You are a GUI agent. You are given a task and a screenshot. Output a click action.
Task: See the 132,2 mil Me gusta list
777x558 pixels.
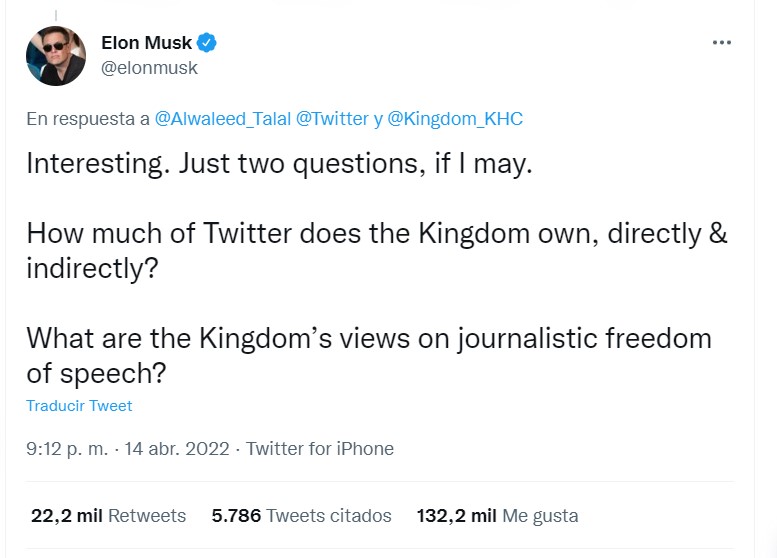tap(497, 516)
